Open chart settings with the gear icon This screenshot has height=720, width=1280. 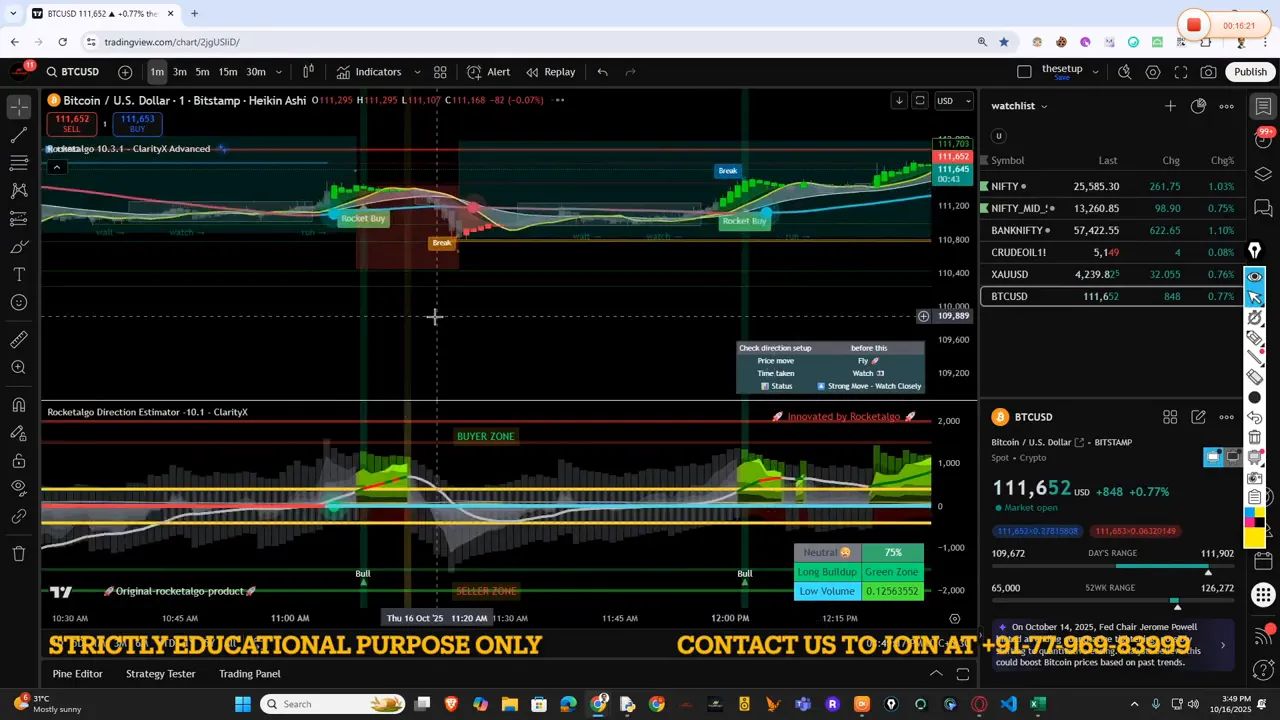pyautogui.click(x=1153, y=71)
